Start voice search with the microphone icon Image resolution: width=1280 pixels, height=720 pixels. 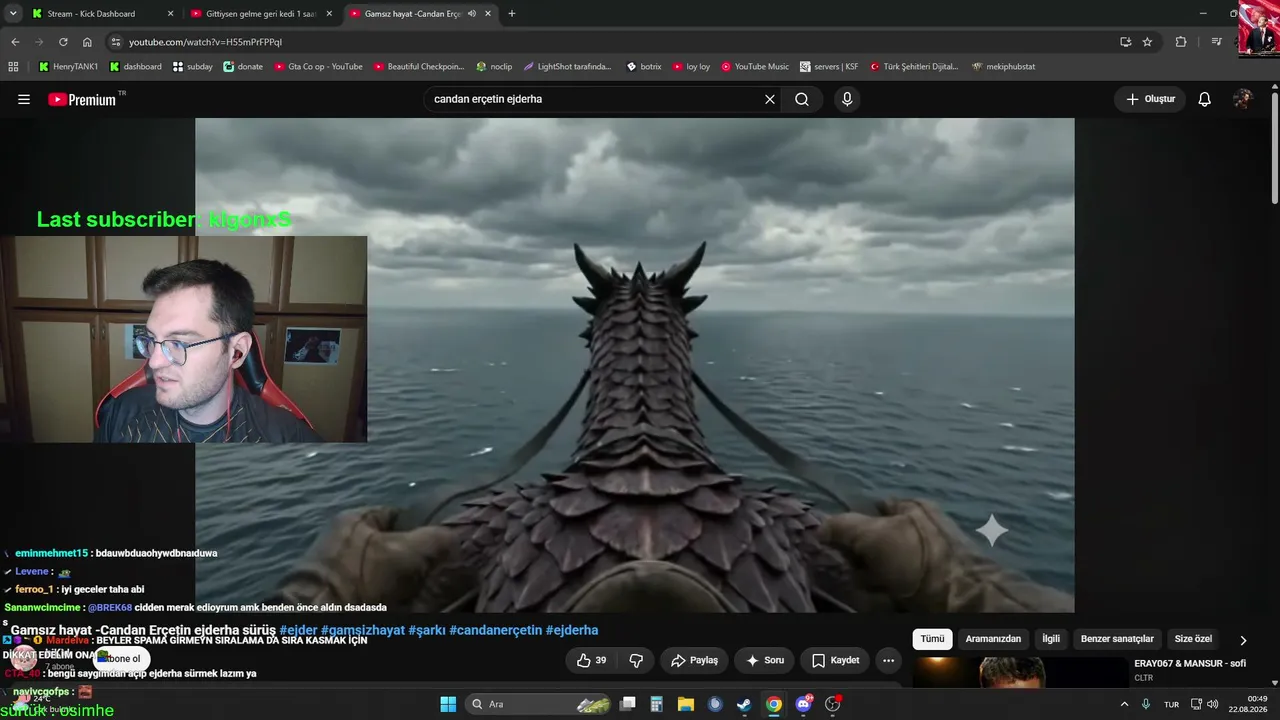[847, 99]
